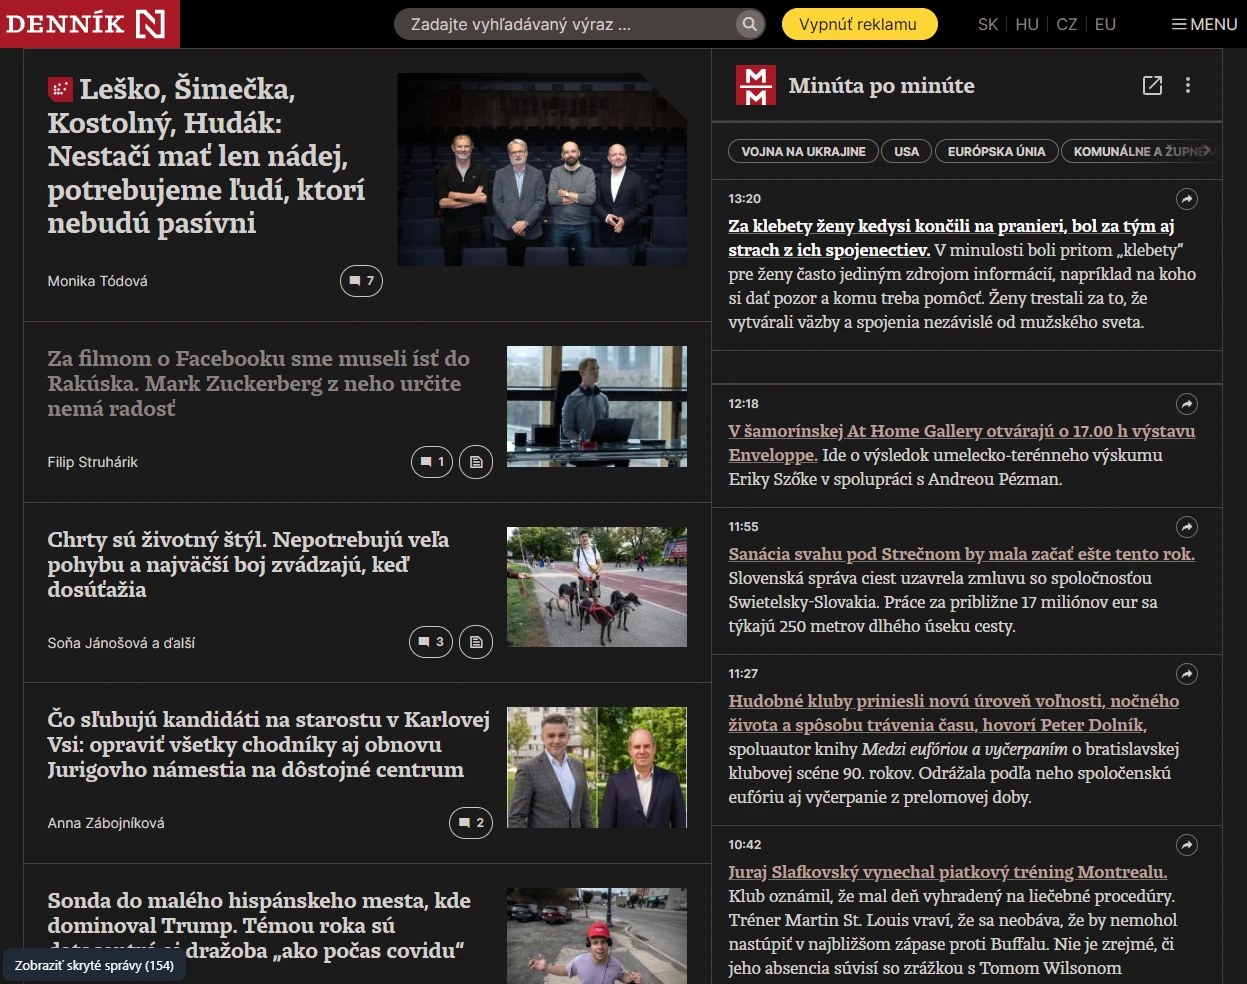Open Karlova Ves mayor candidates article
This screenshot has height=984, width=1247.
click(x=268, y=745)
